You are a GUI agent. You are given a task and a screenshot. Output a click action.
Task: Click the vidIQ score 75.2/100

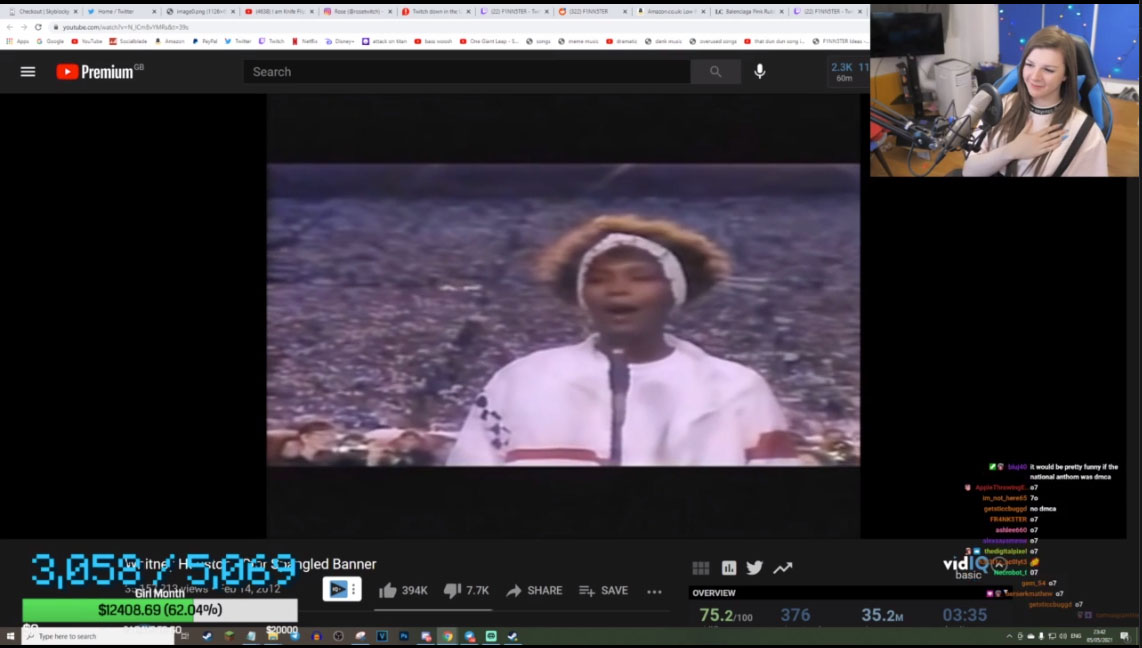coord(725,615)
